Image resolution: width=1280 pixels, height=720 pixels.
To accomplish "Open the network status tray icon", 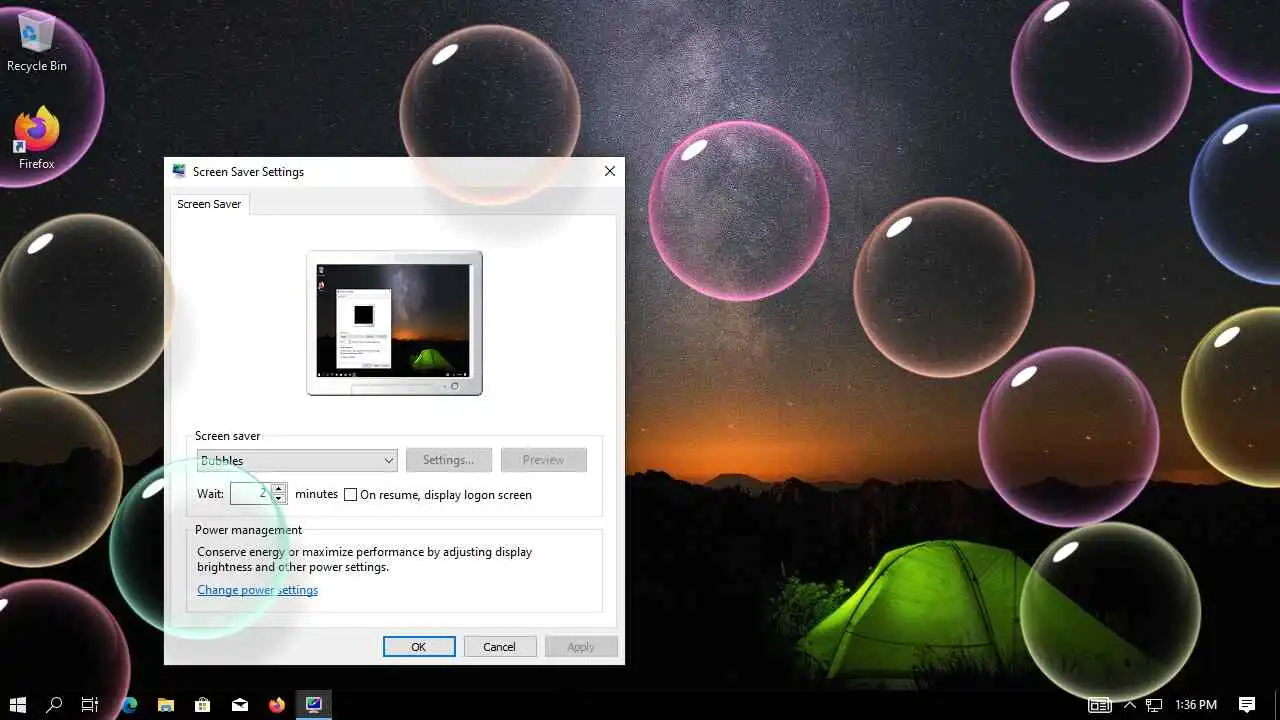I will pyautogui.click(x=1153, y=705).
